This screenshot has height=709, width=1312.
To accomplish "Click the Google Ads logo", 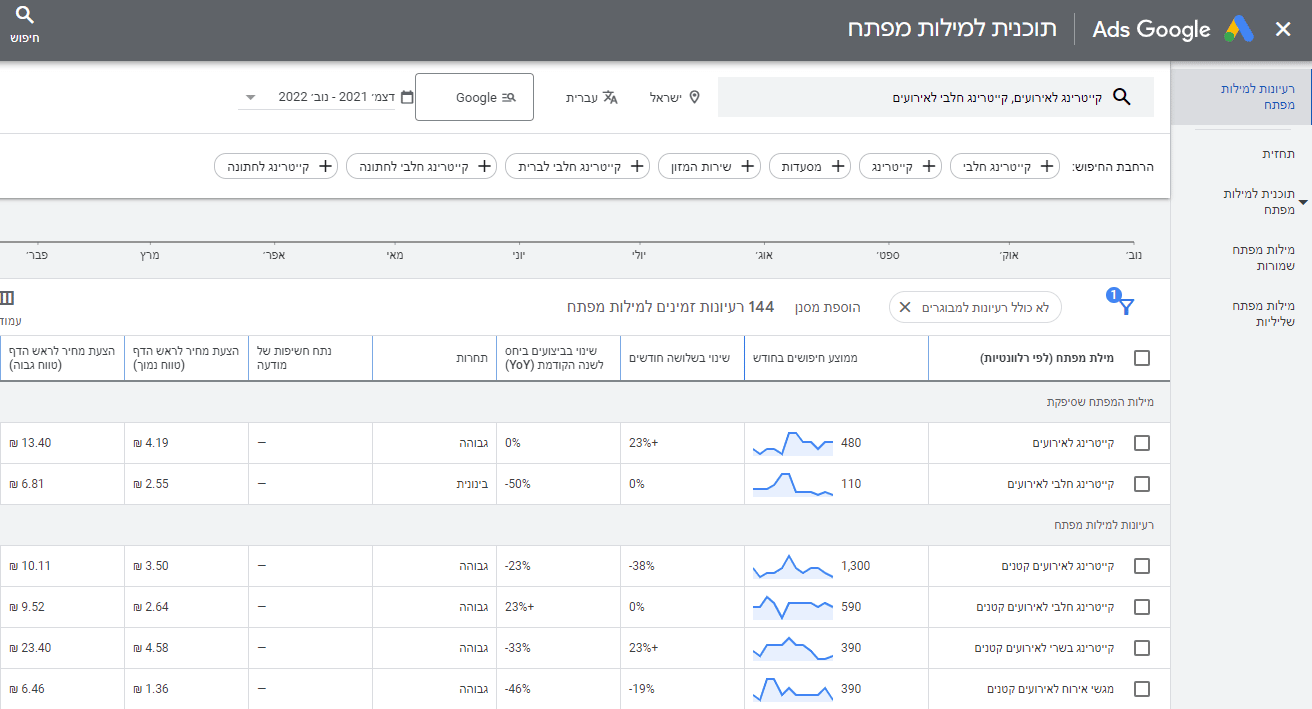I will point(1239,29).
